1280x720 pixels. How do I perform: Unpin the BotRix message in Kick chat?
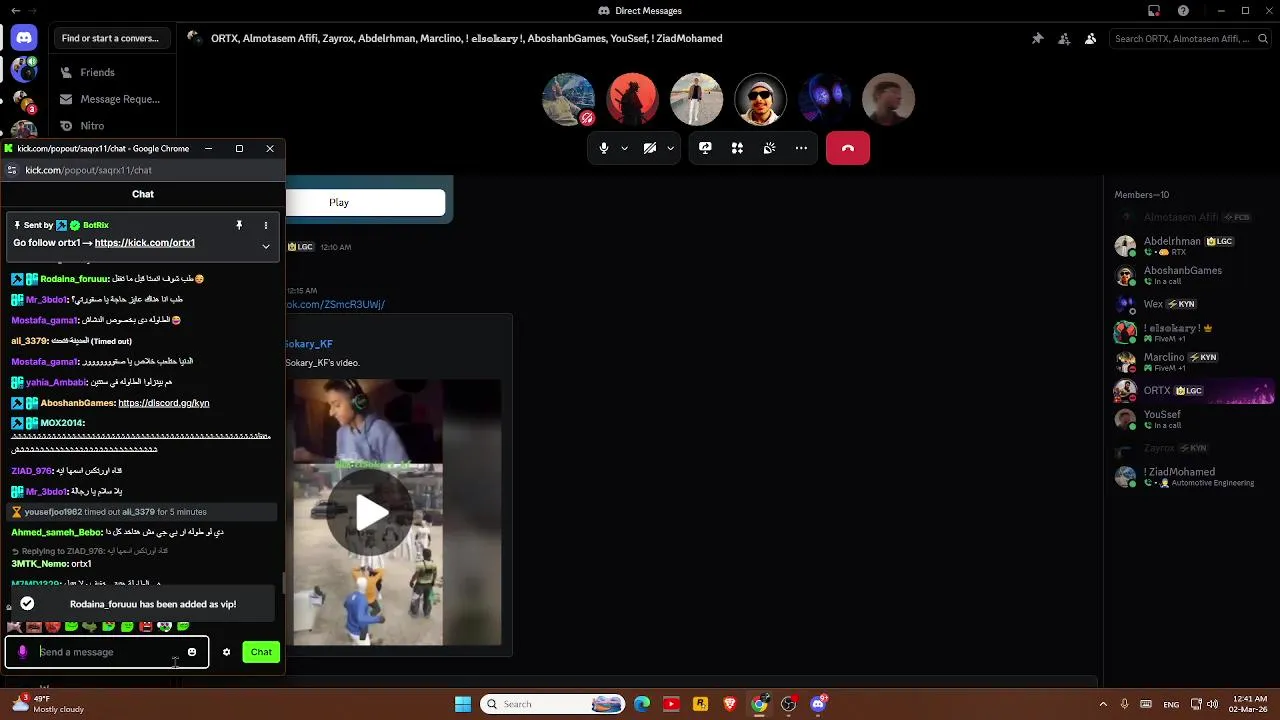tap(239, 225)
